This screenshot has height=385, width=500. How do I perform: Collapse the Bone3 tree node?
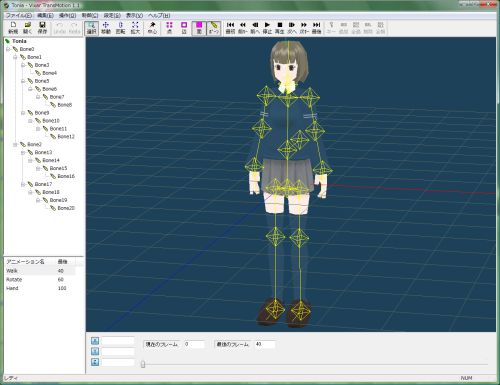coord(23,65)
